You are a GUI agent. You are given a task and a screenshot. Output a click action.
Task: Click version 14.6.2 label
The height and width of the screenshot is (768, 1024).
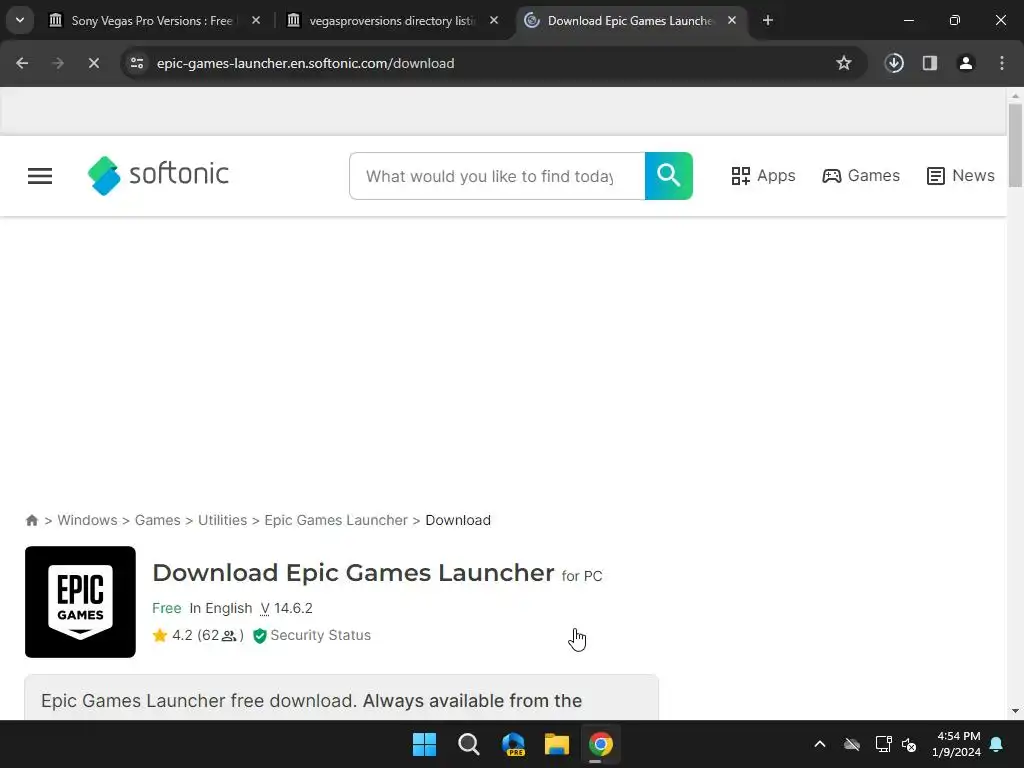(286, 608)
